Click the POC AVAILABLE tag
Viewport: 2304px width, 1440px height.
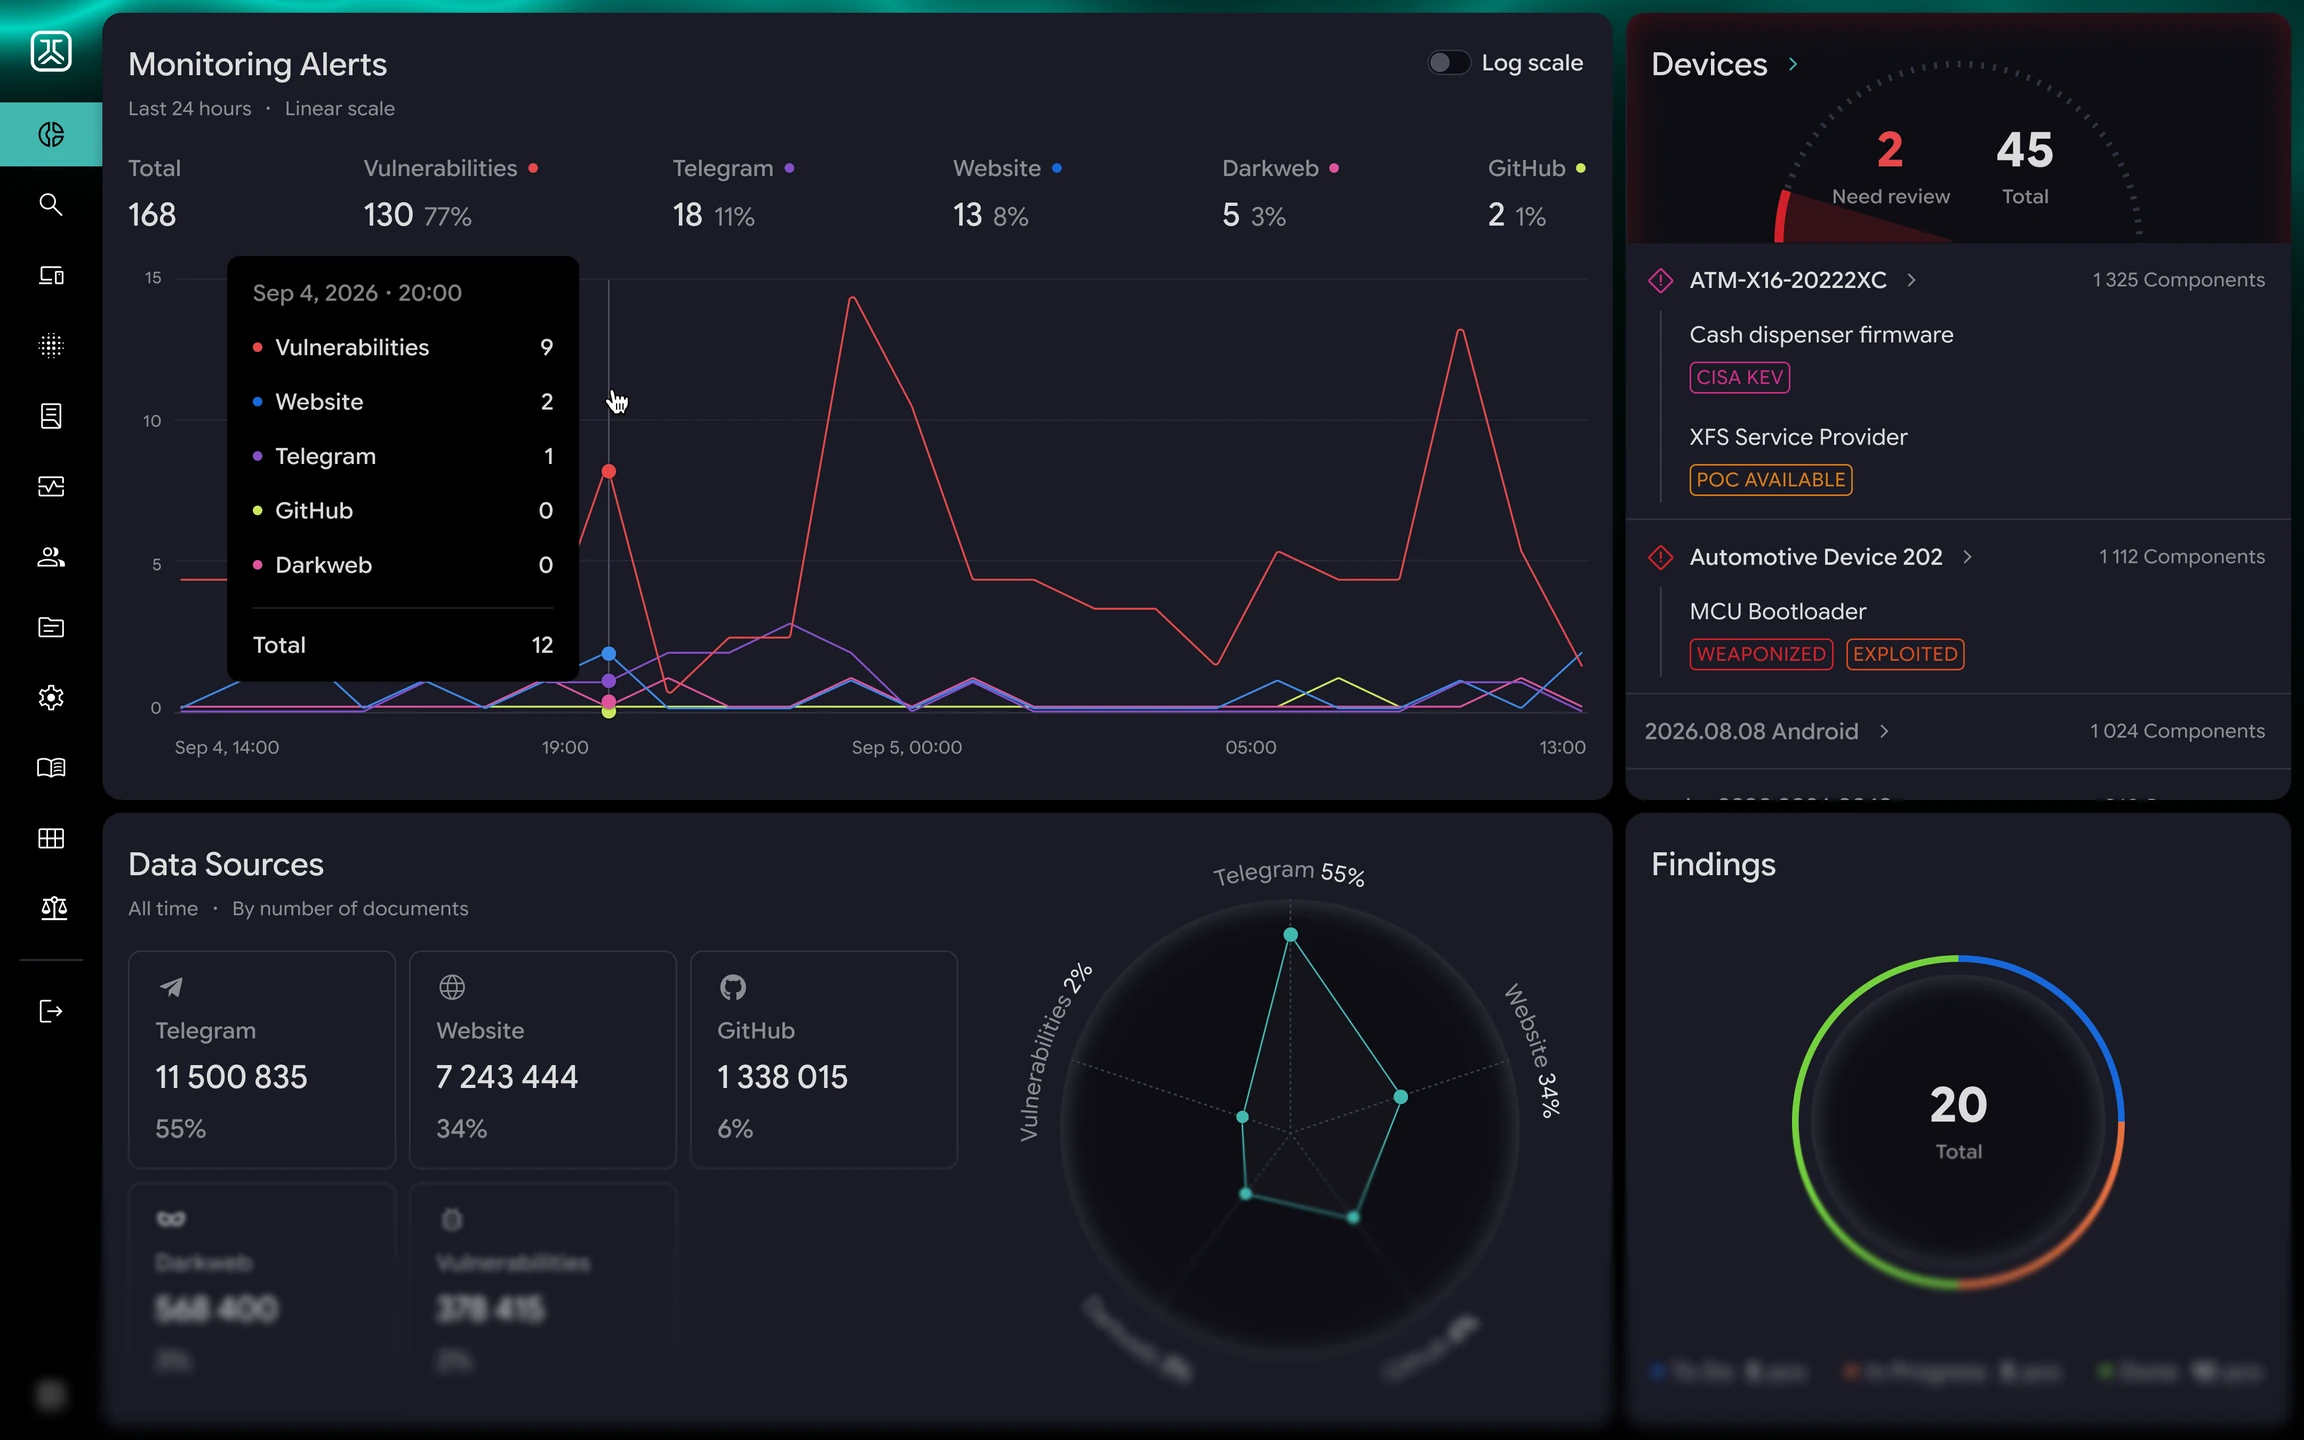click(x=1771, y=480)
